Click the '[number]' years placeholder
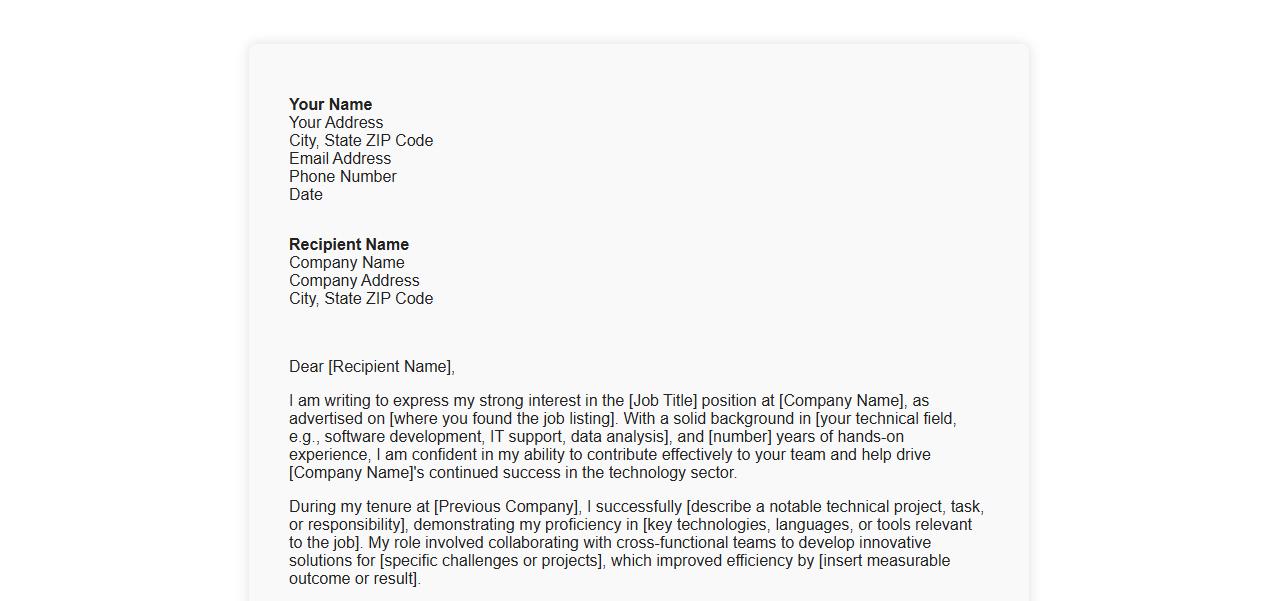The width and height of the screenshot is (1278, 601). click(x=740, y=437)
